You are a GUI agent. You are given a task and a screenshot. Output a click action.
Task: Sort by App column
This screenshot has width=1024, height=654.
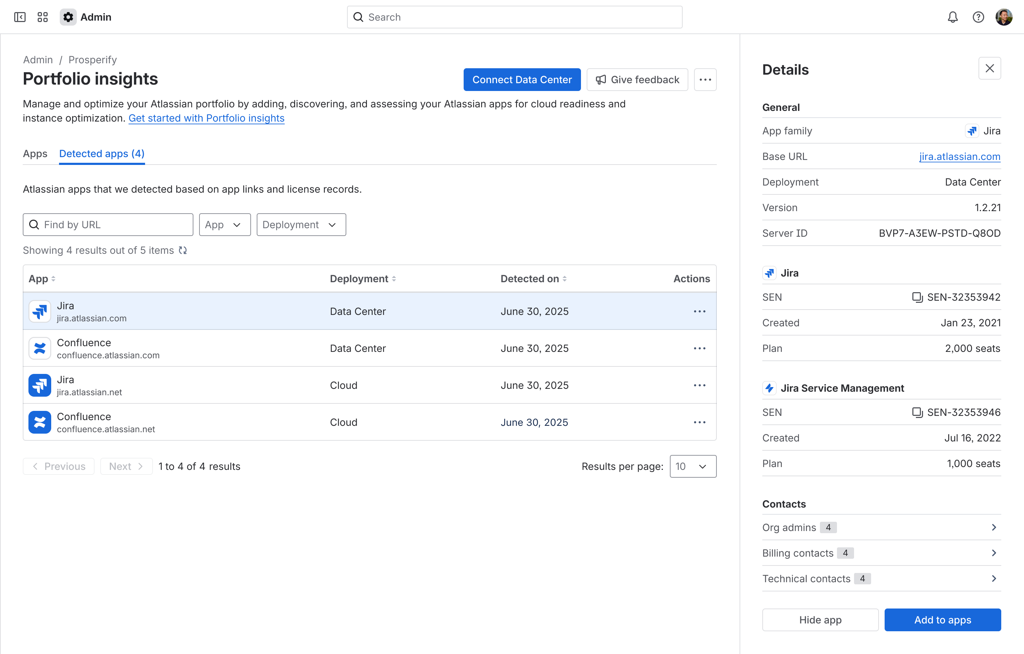[42, 279]
